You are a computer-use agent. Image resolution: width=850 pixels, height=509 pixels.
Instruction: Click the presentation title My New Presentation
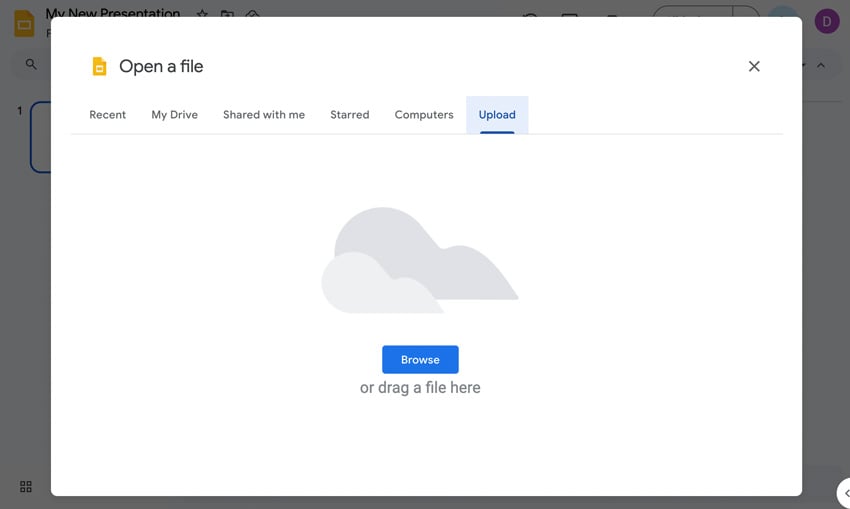point(113,14)
